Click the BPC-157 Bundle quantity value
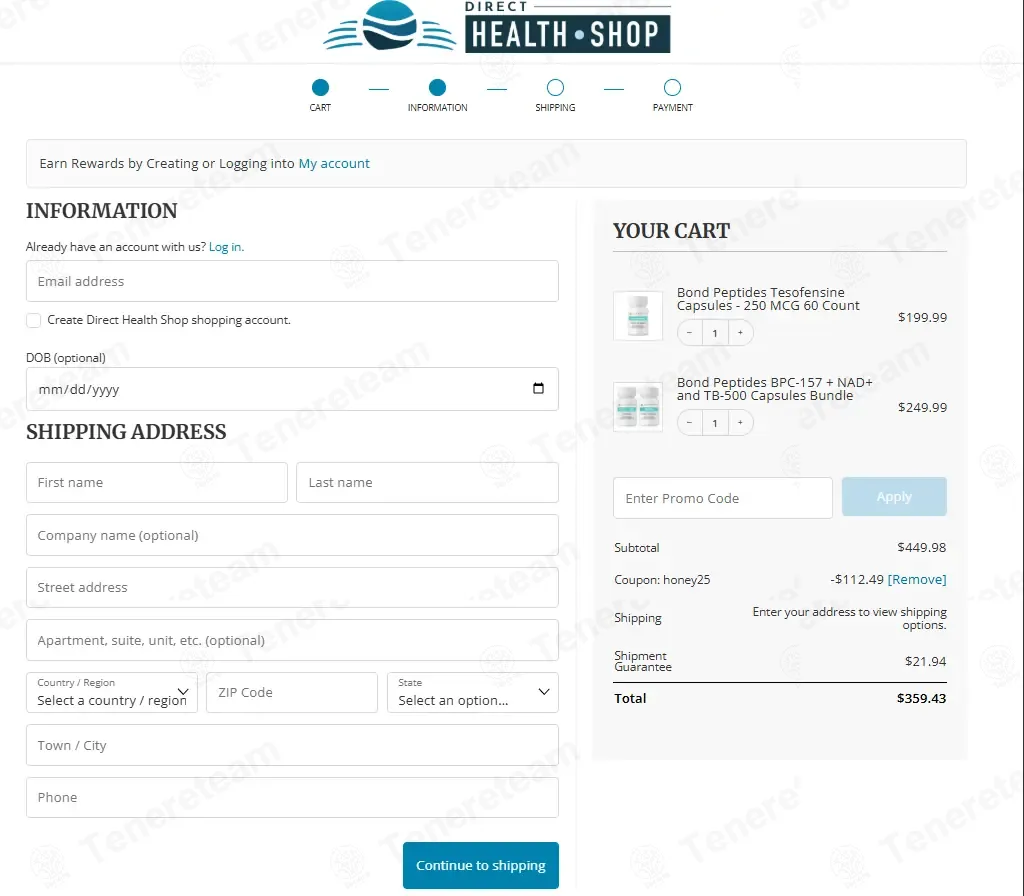 [x=715, y=423]
